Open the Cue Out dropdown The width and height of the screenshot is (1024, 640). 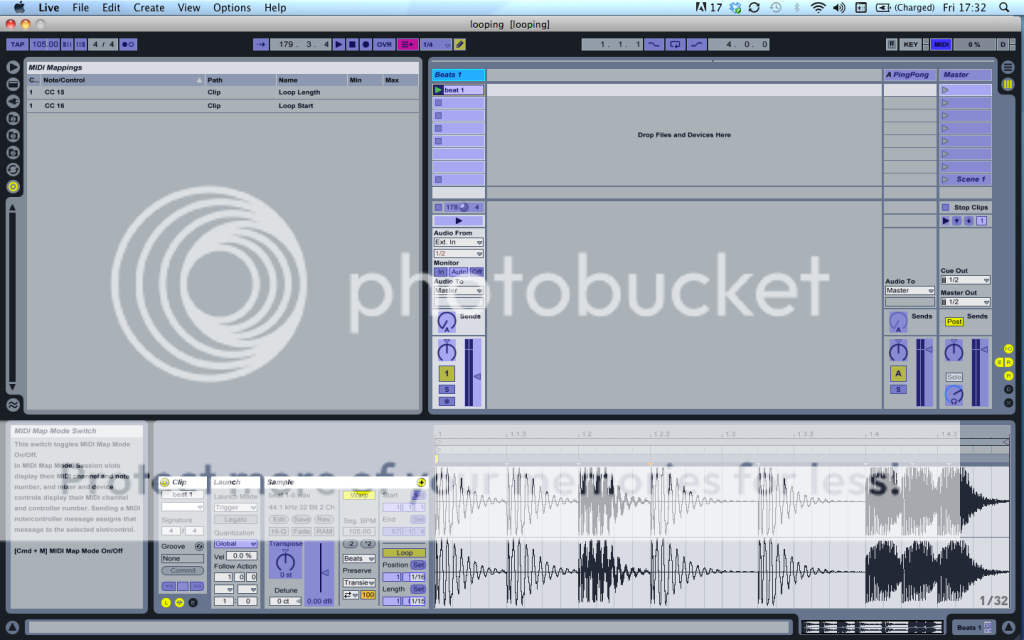pos(965,280)
